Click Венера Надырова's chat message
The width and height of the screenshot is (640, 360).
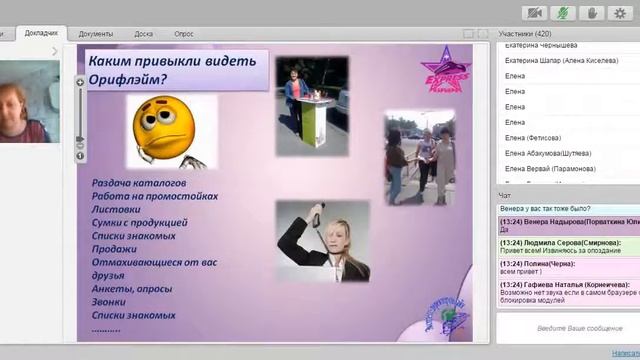pyautogui.click(x=569, y=226)
